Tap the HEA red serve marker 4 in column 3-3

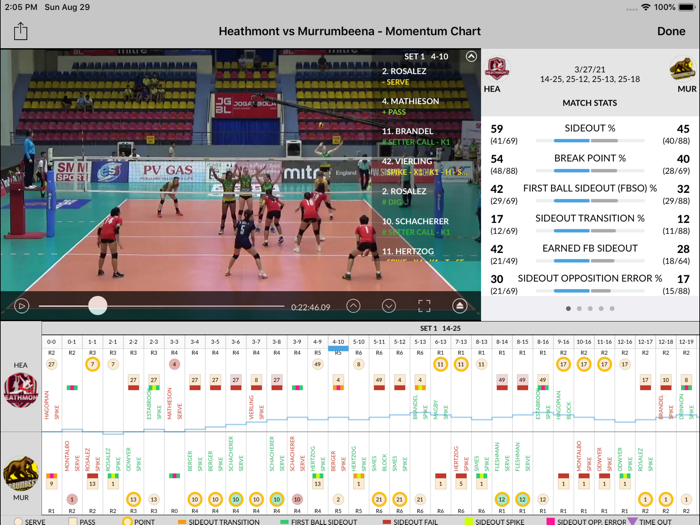click(x=174, y=364)
